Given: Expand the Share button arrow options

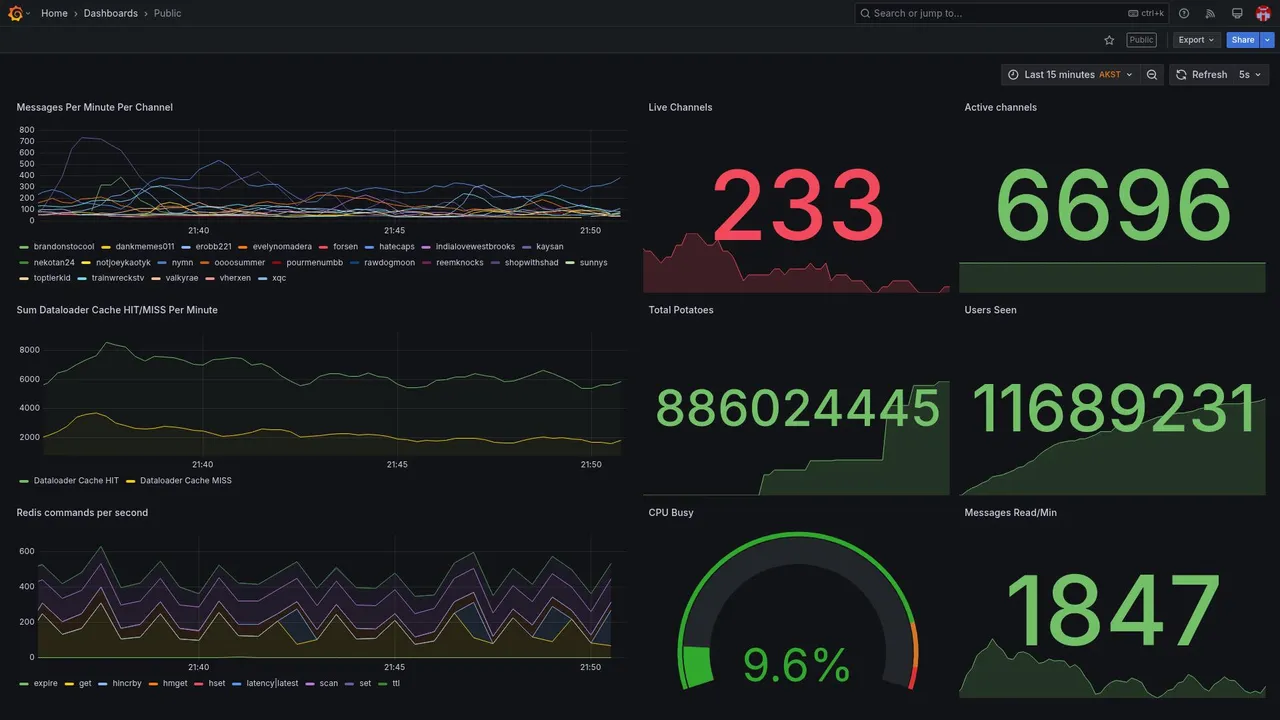Looking at the screenshot, I should pyautogui.click(x=1268, y=40).
